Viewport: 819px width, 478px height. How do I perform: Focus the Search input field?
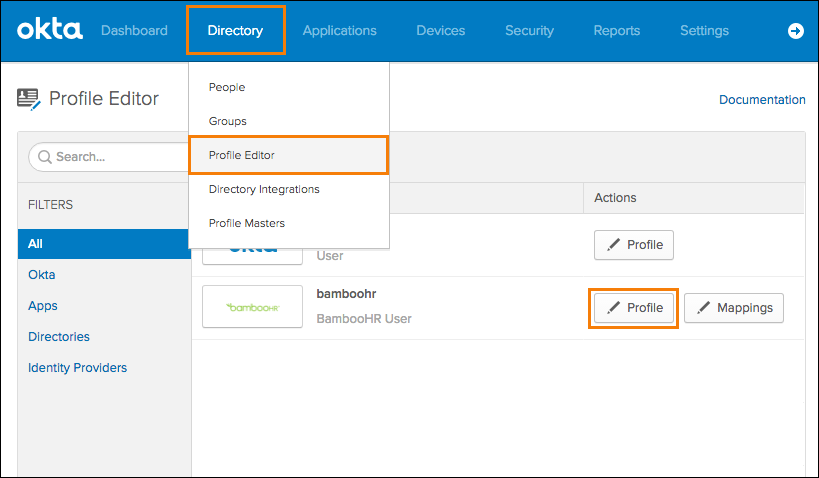point(110,157)
